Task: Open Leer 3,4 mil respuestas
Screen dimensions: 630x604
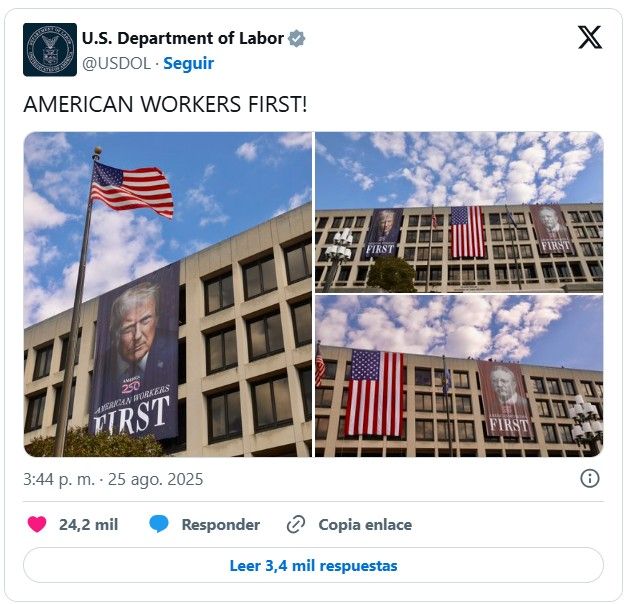Action: coord(313,565)
